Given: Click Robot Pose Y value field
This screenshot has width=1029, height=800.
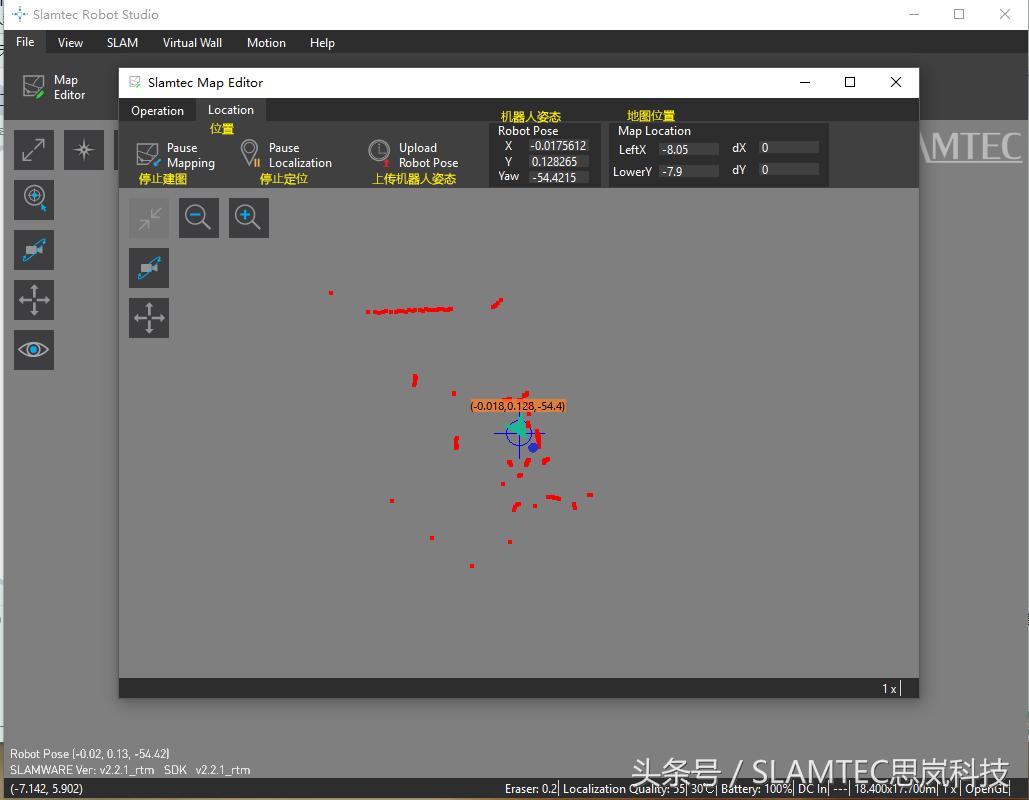Looking at the screenshot, I should point(558,161).
